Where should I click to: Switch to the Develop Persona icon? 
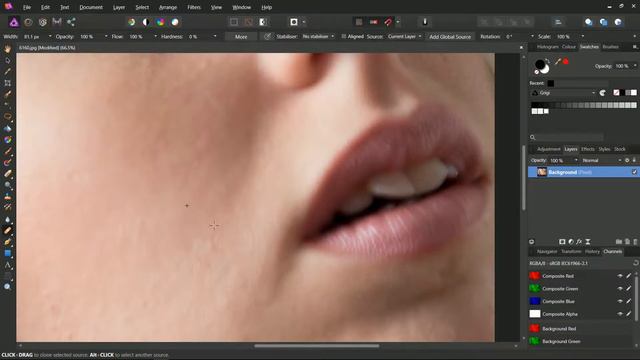point(42,22)
